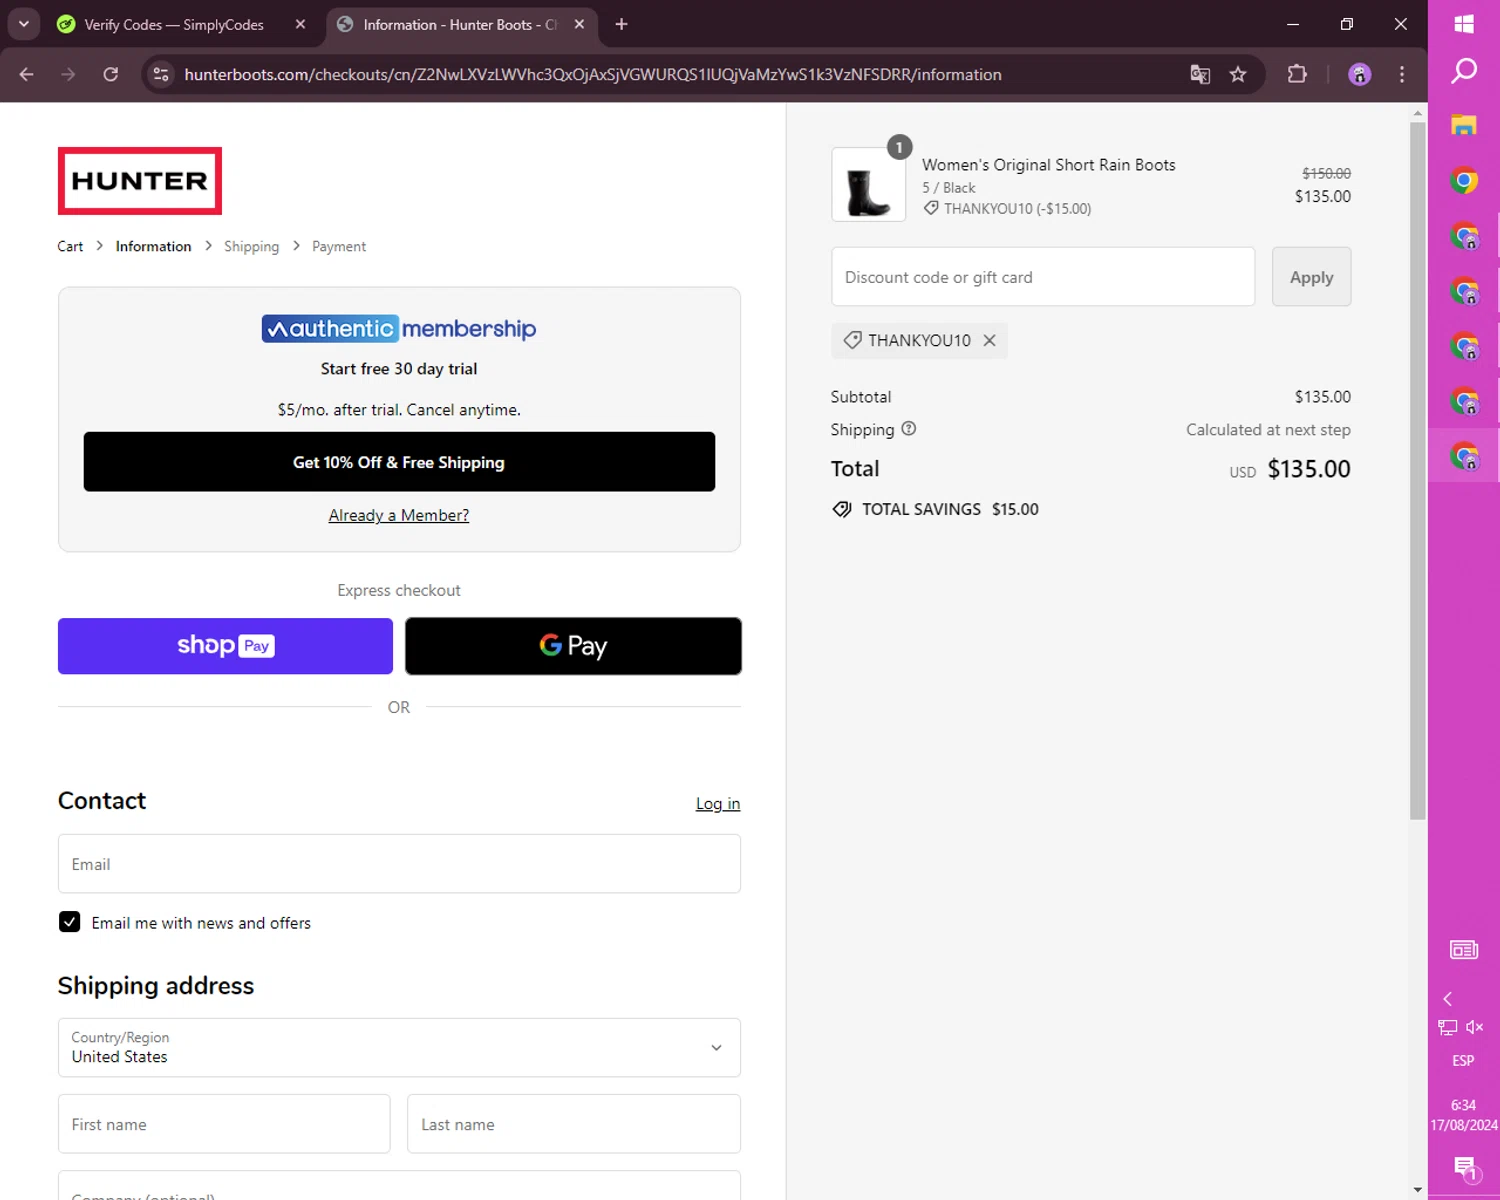1500x1200 pixels.
Task: Open the first Chrome taskbar icon
Action: point(1464,181)
